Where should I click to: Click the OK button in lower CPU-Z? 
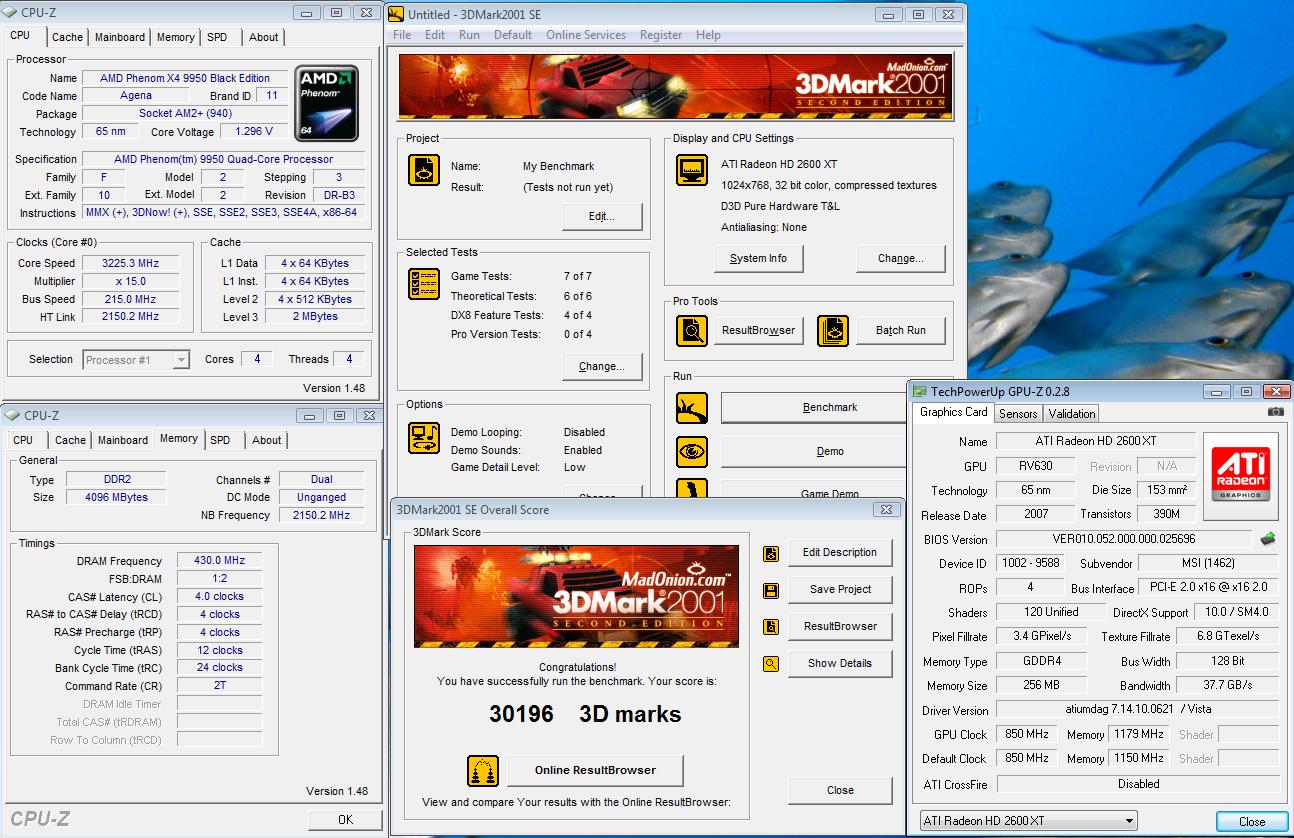pyautogui.click(x=345, y=819)
